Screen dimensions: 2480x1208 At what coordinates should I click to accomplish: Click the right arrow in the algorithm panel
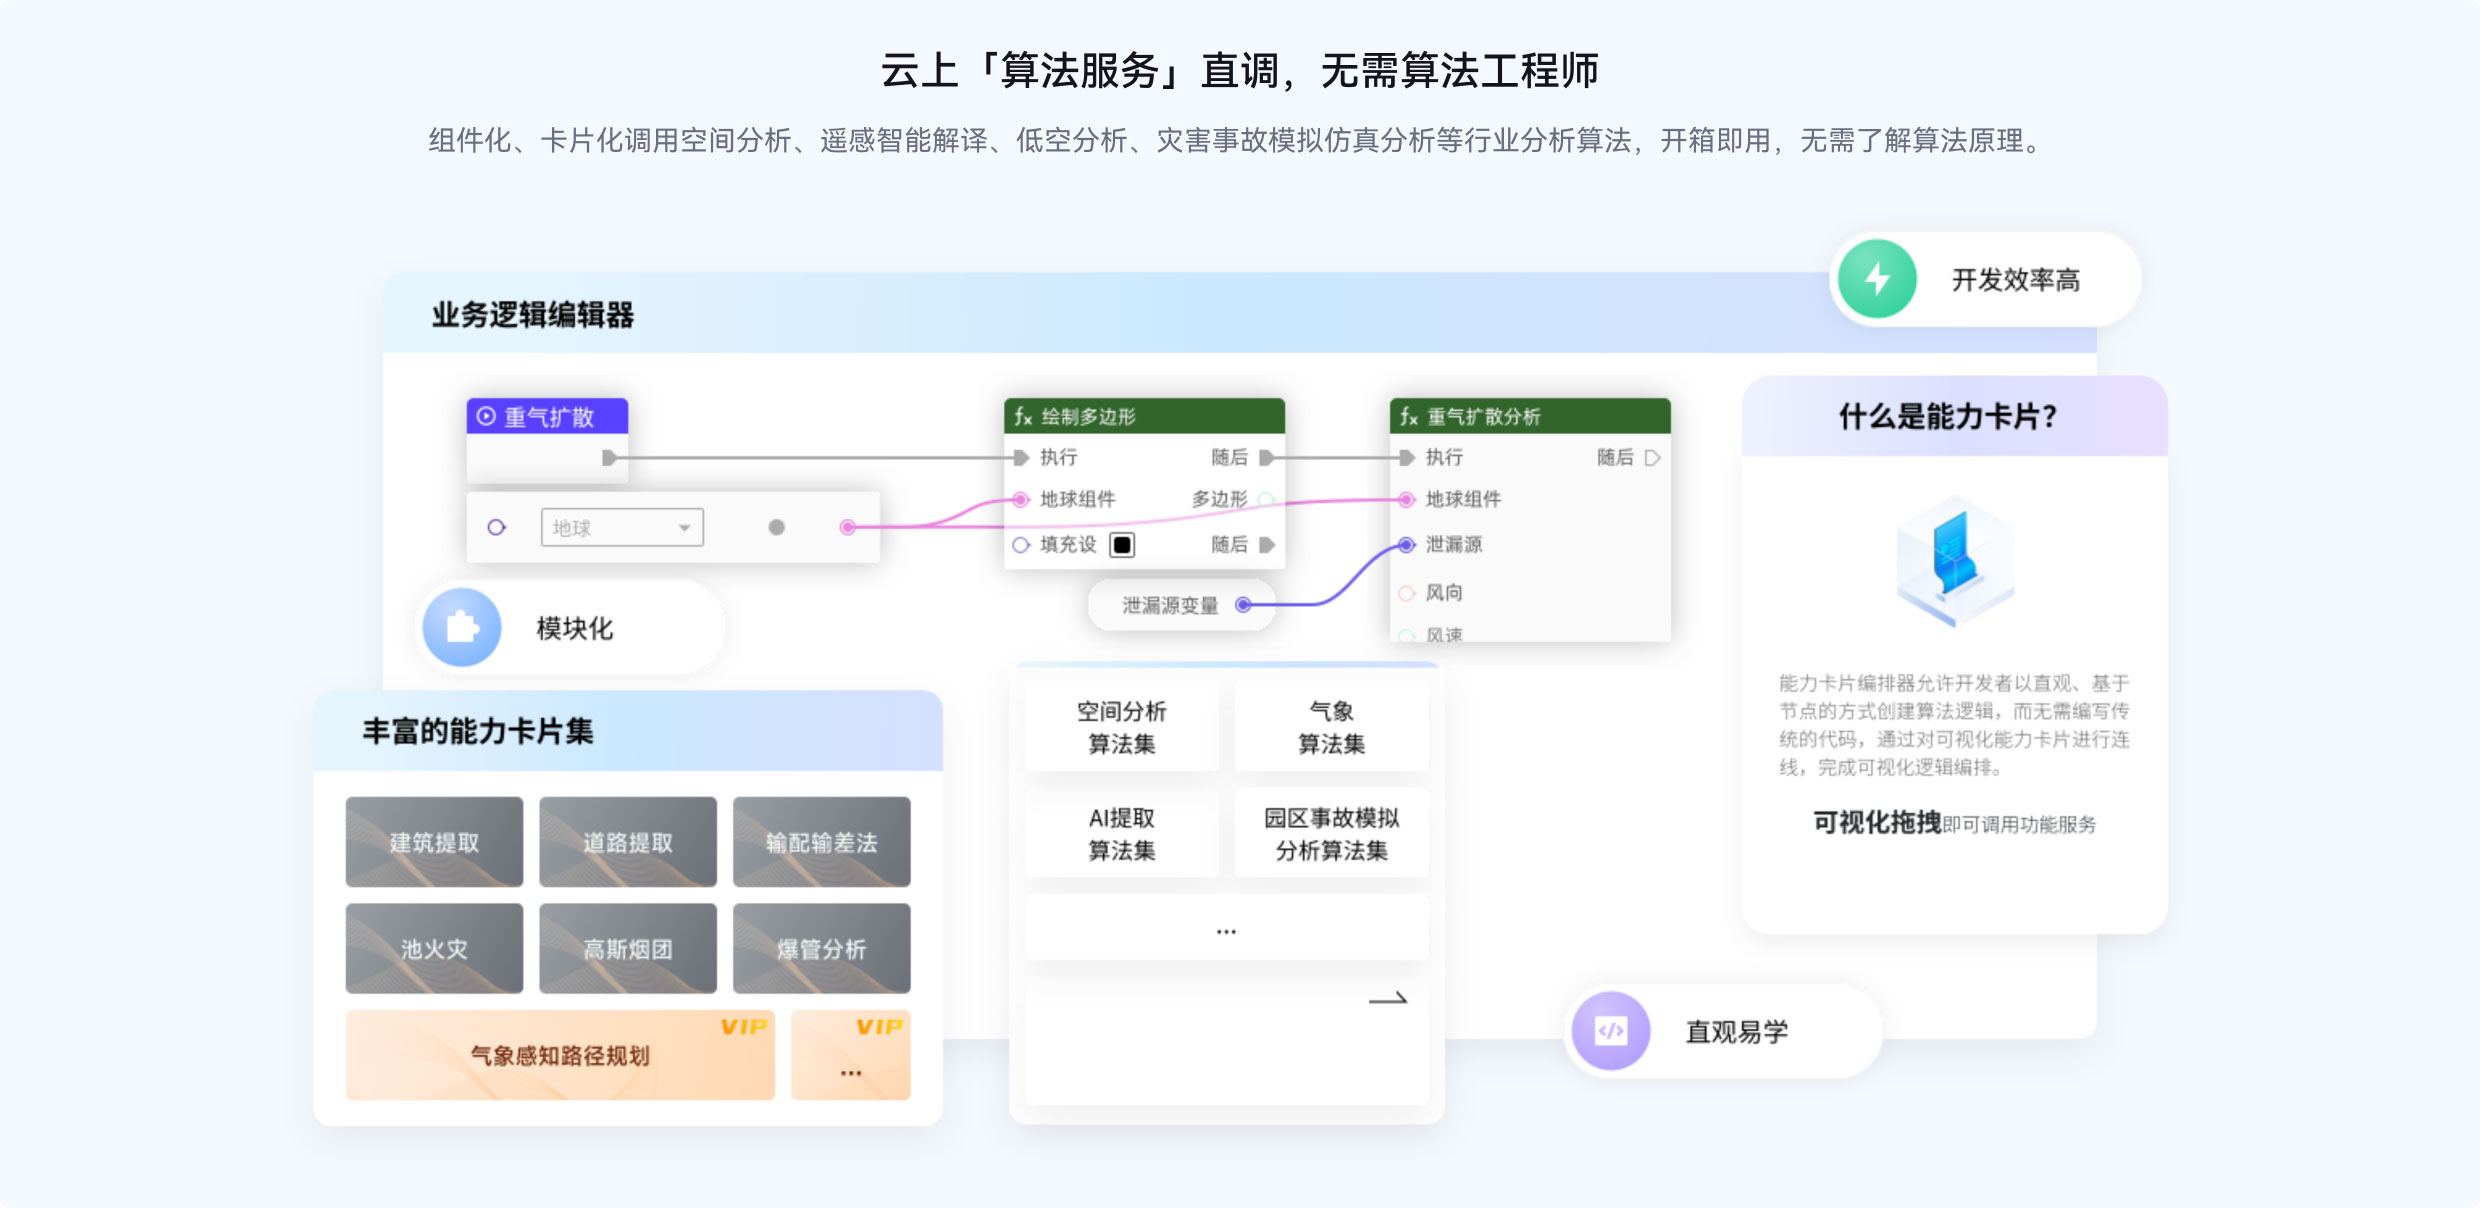click(1387, 998)
